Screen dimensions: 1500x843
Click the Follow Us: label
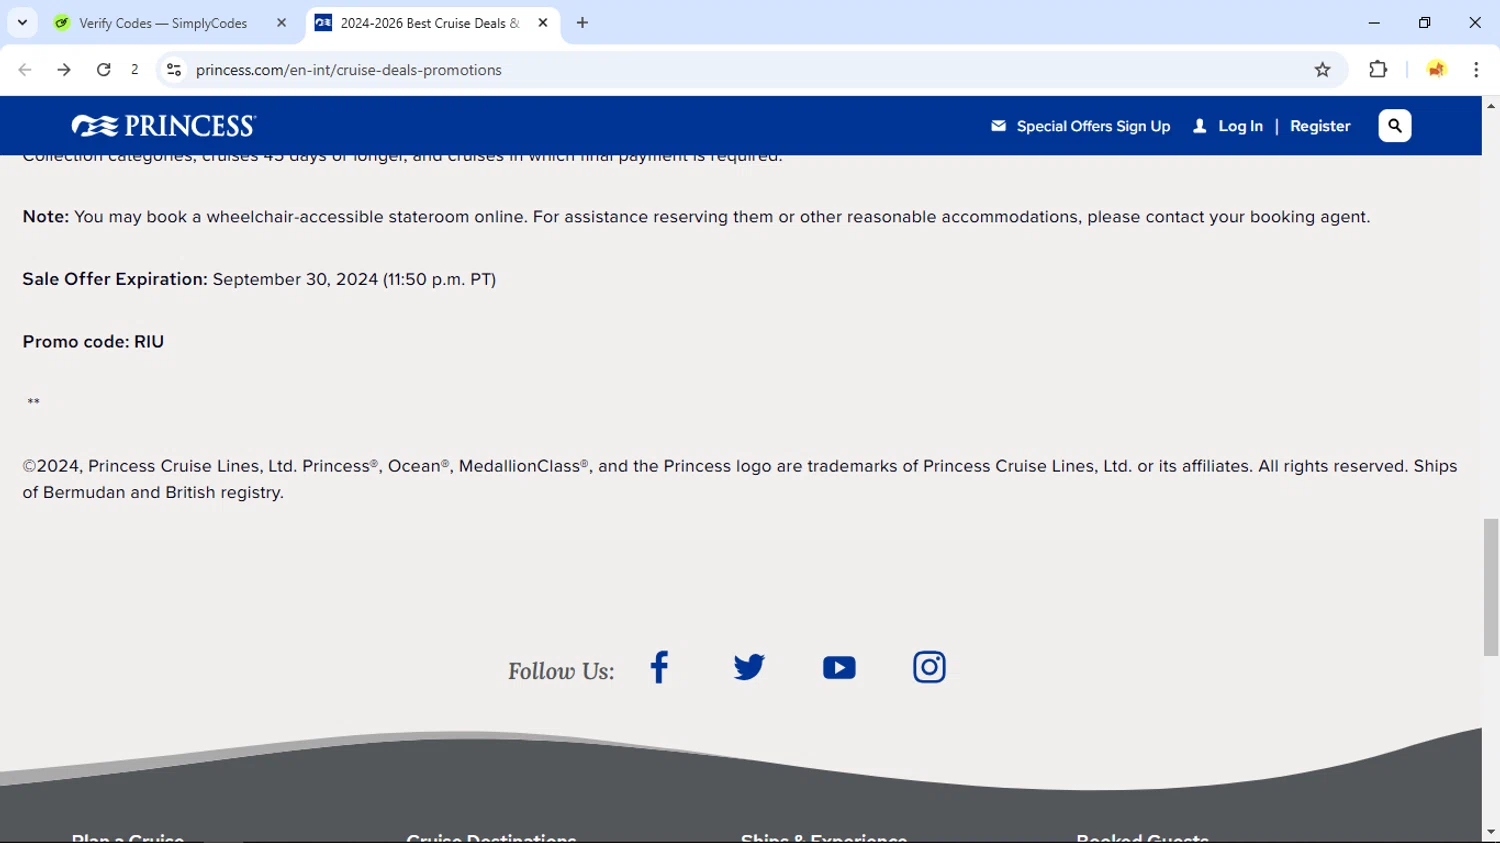[x=561, y=671]
